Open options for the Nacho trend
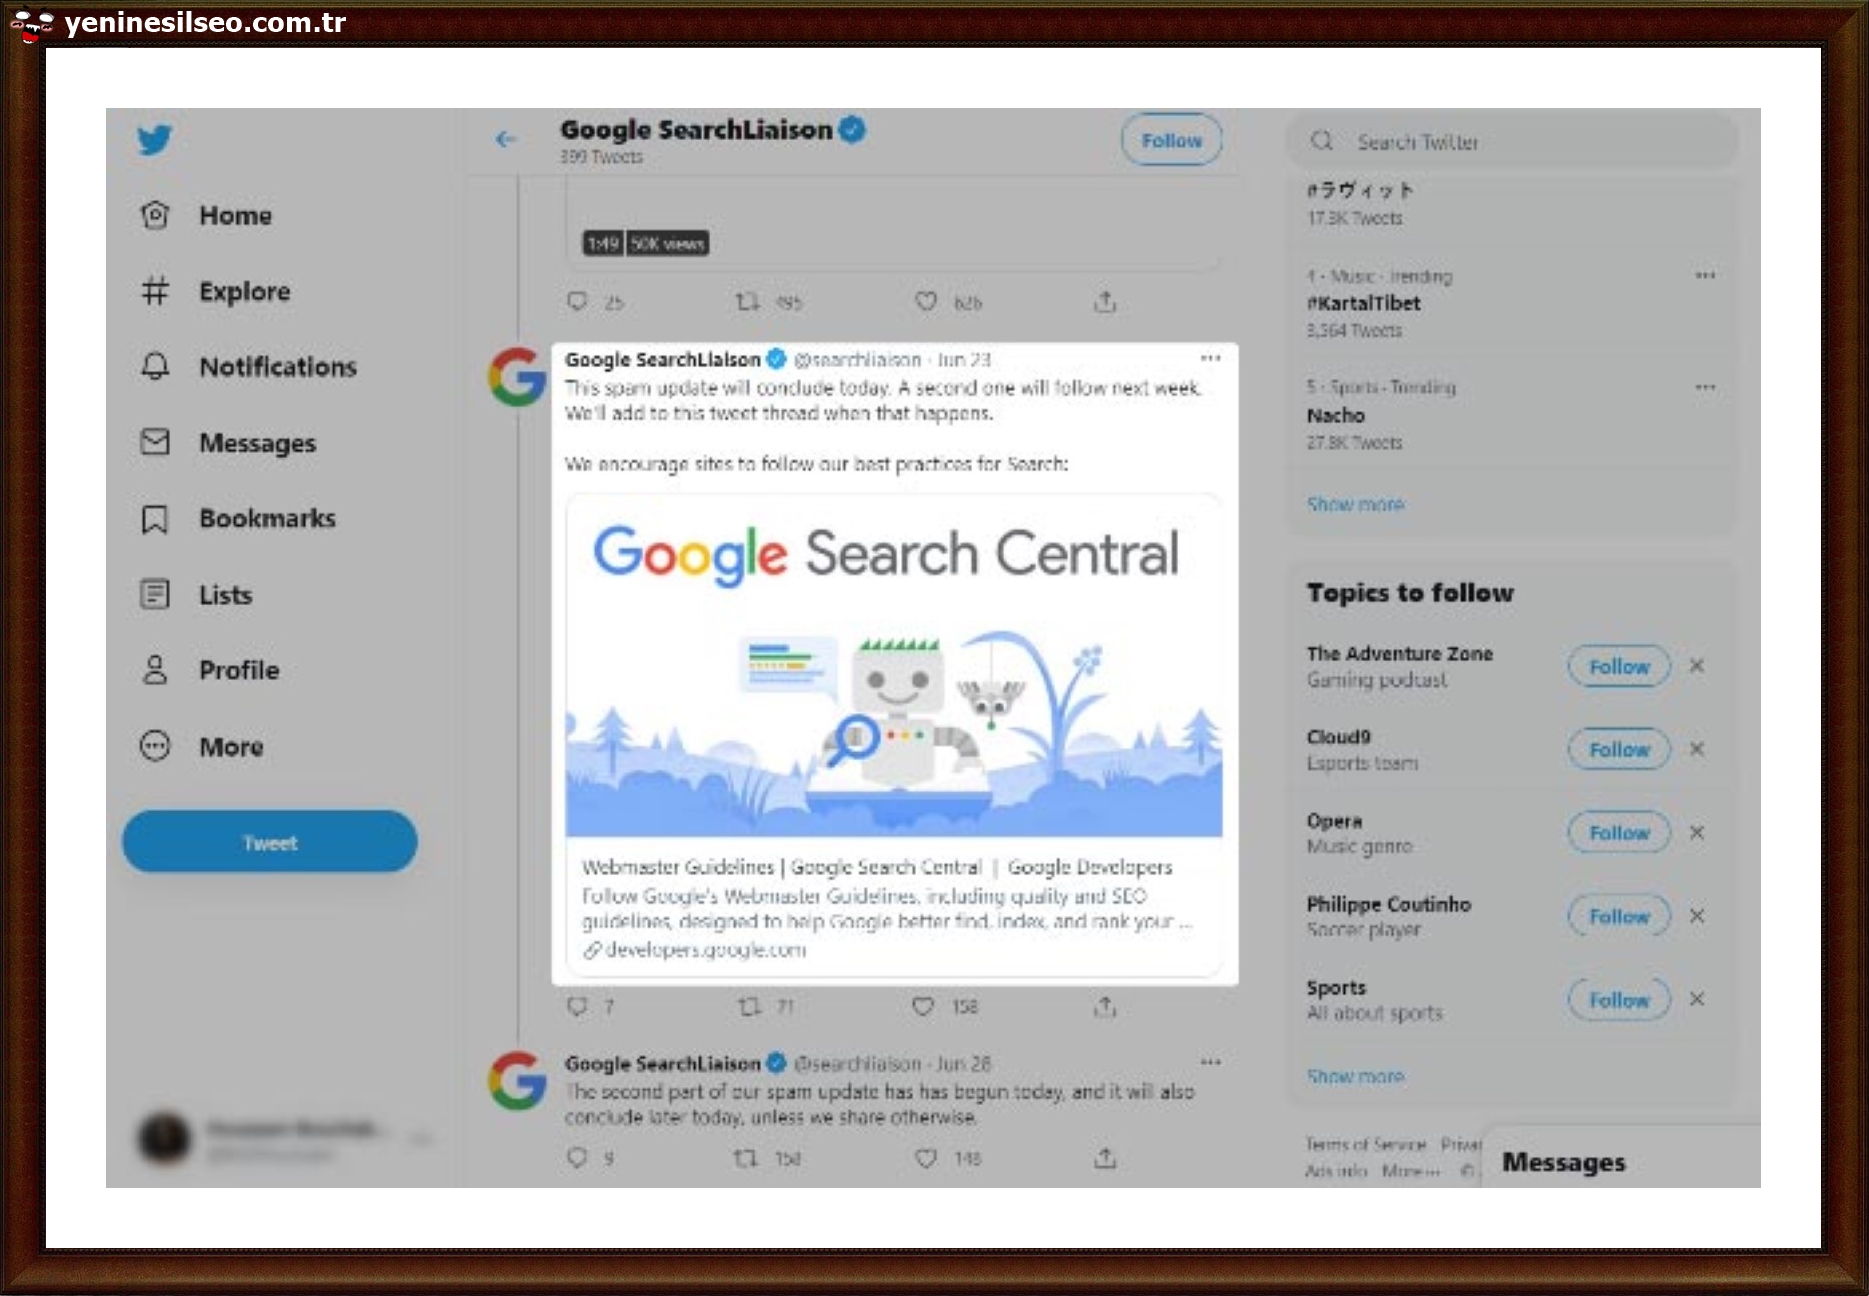The image size is (1869, 1296). [x=1705, y=387]
